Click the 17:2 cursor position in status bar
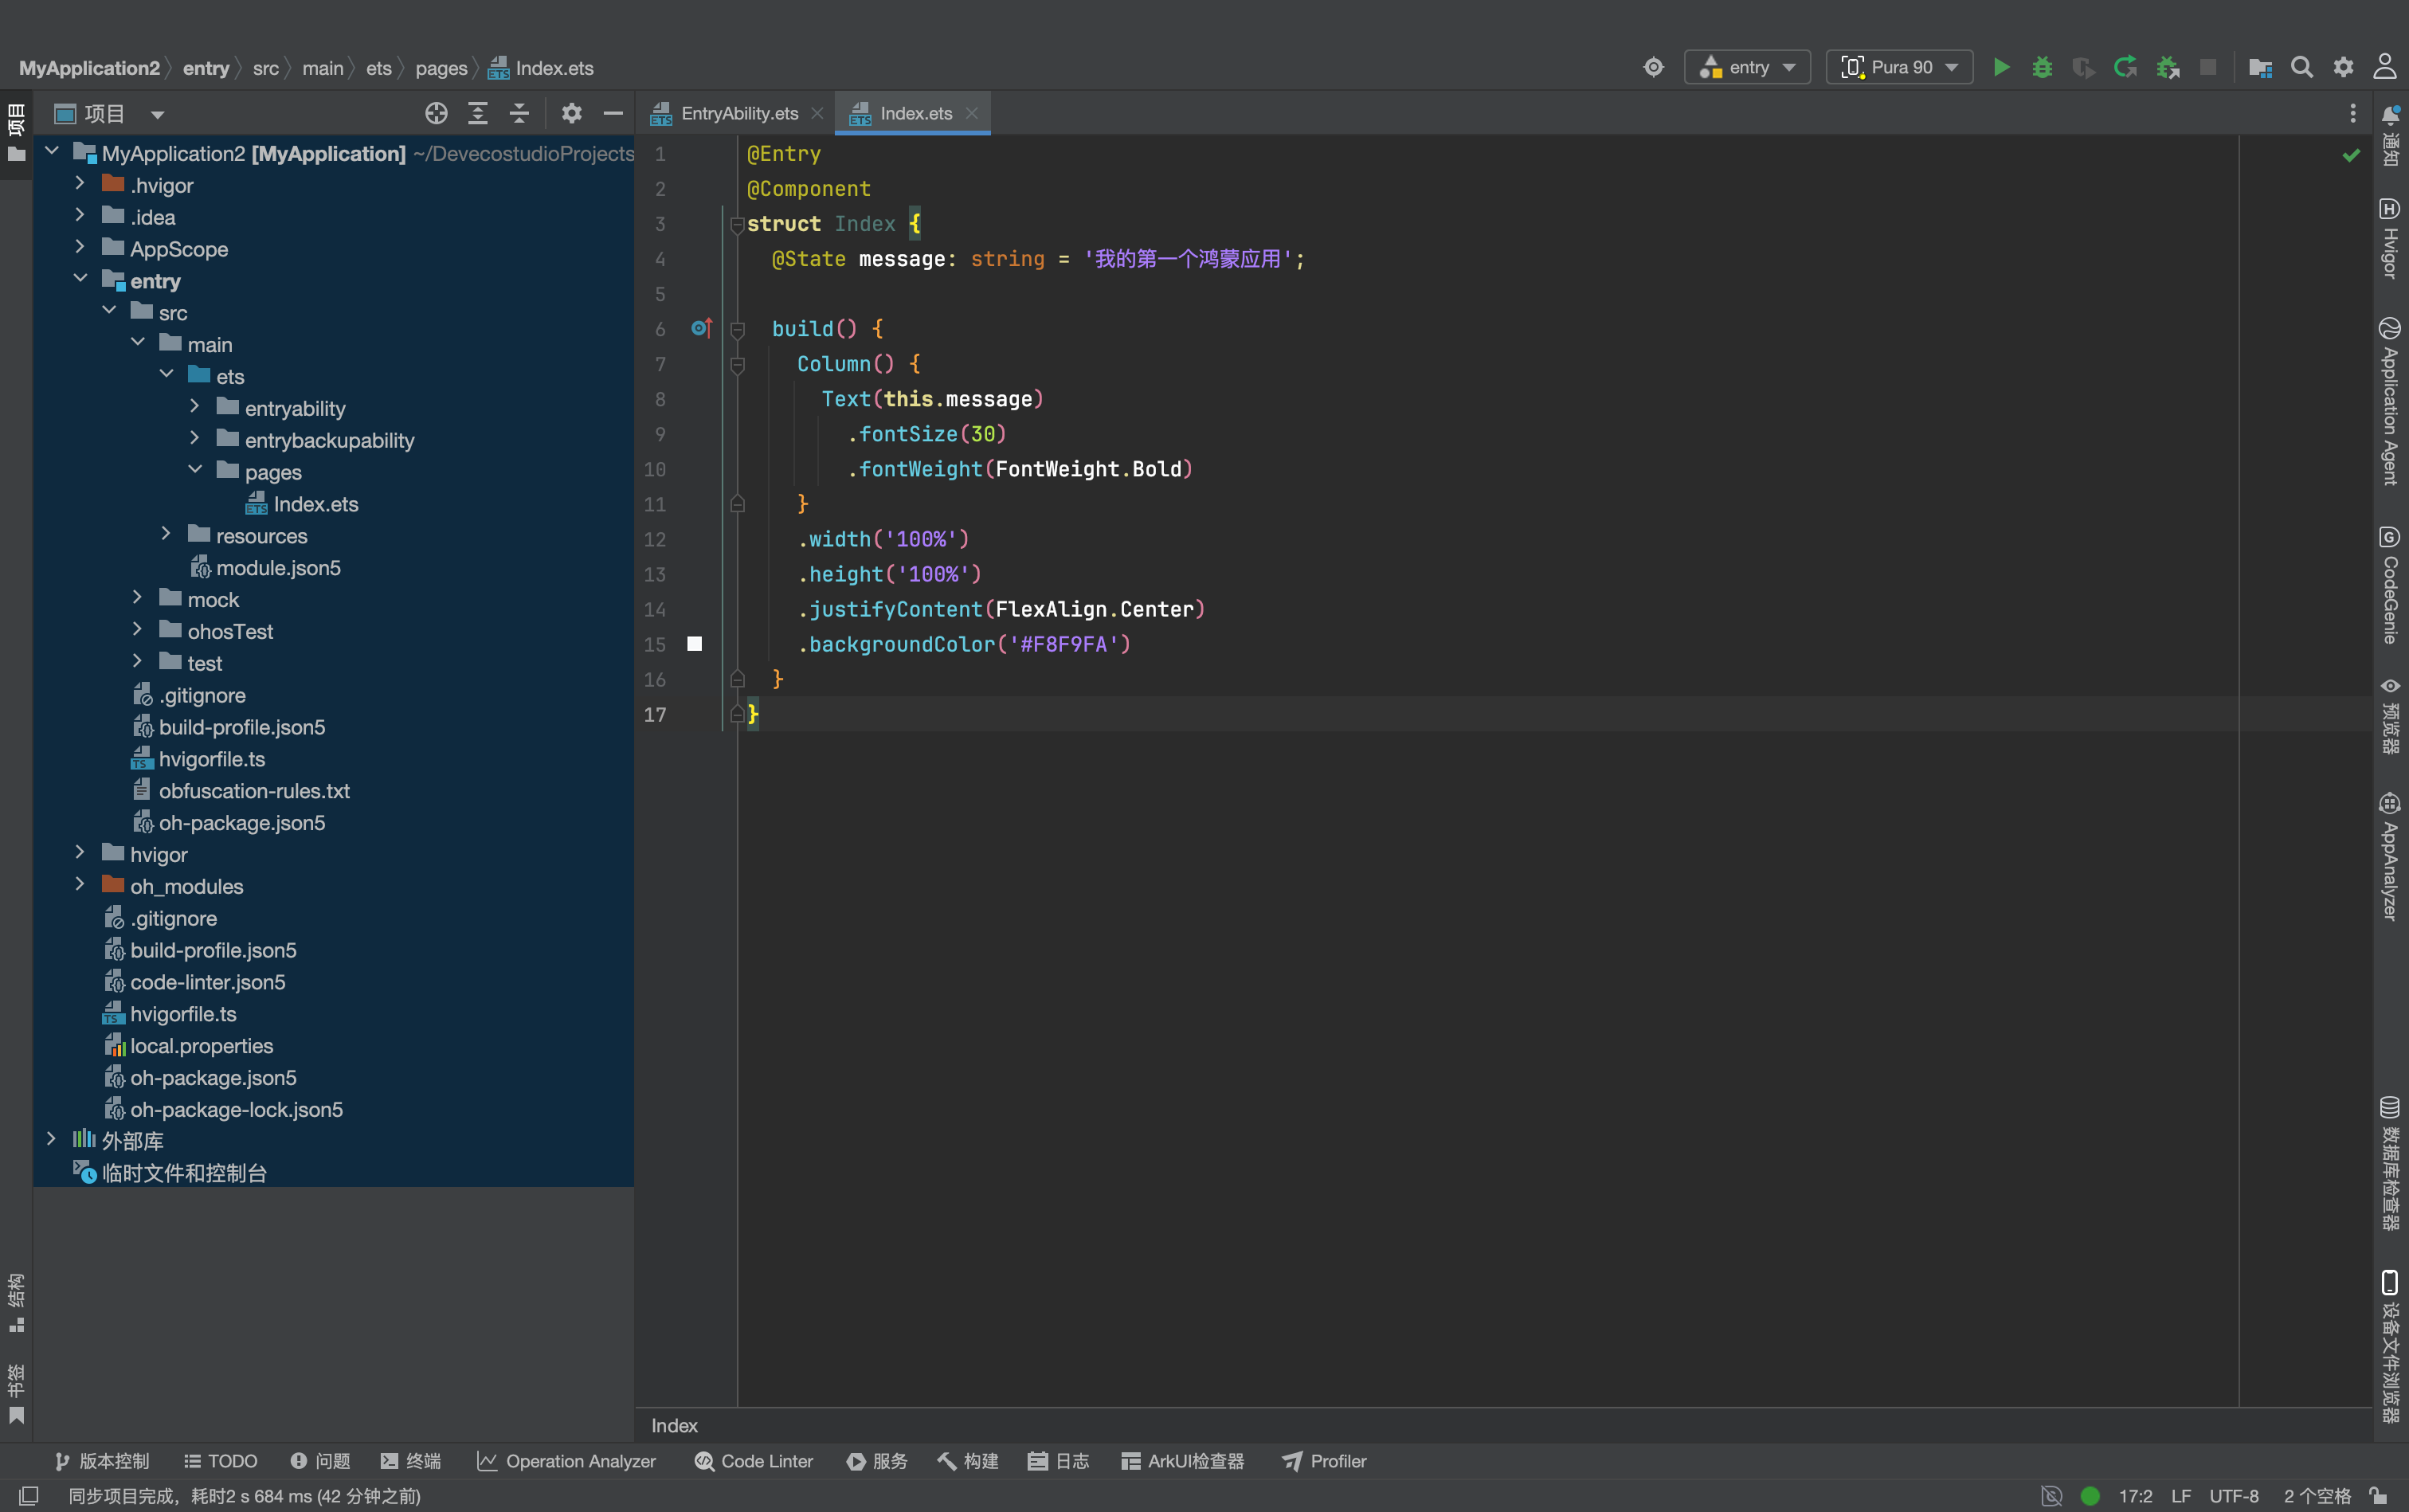 (x=2135, y=1496)
